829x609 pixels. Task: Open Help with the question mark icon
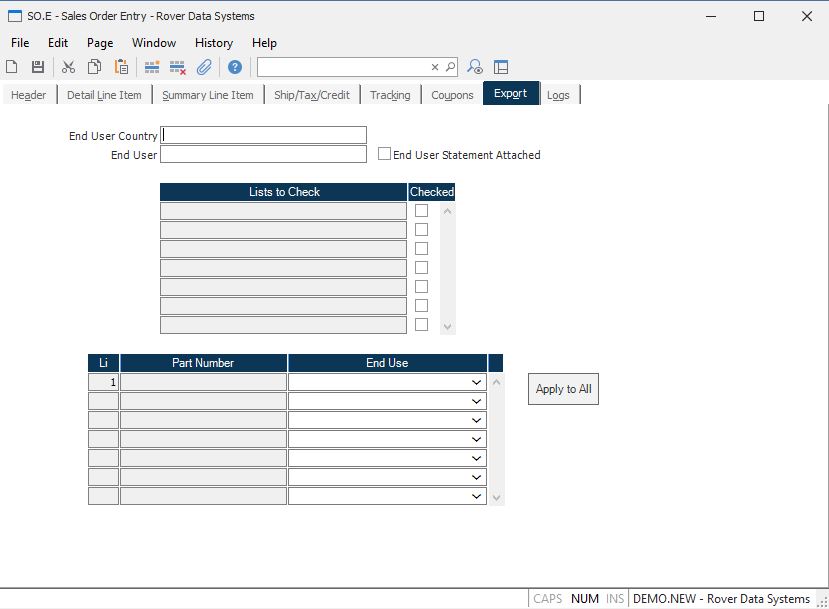pyautogui.click(x=234, y=67)
